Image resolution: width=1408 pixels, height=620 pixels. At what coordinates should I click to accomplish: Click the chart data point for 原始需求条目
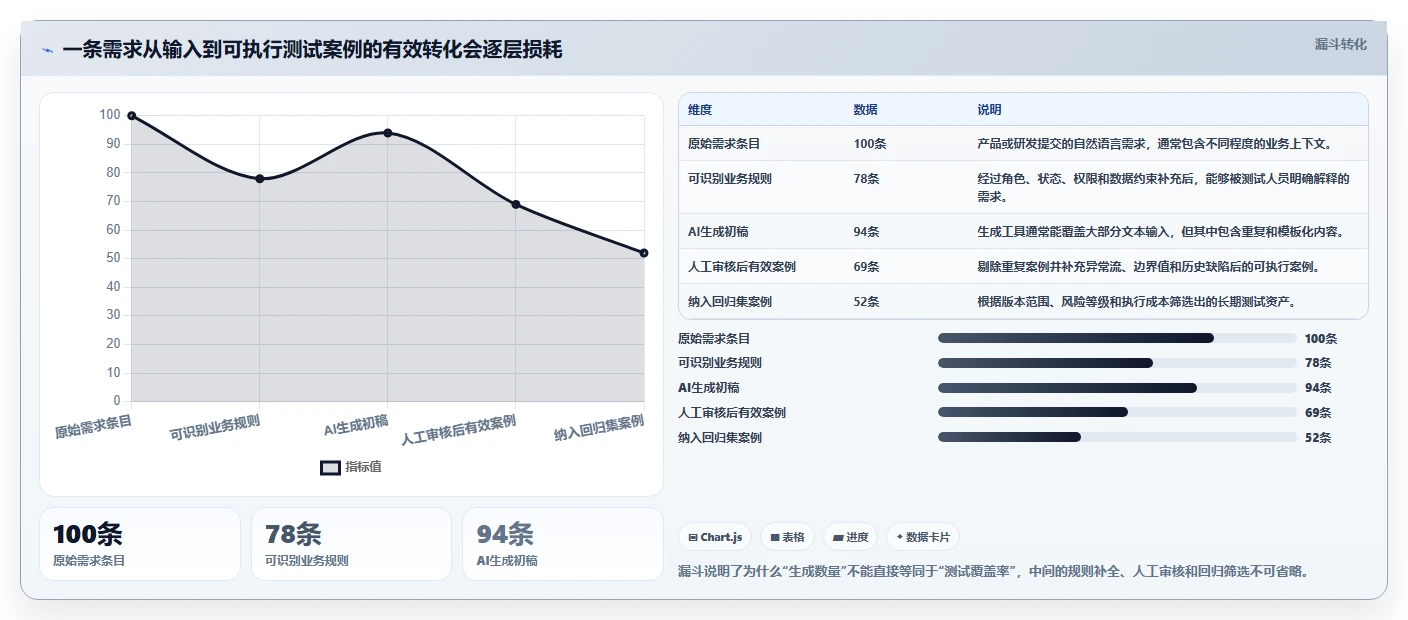pos(131,115)
